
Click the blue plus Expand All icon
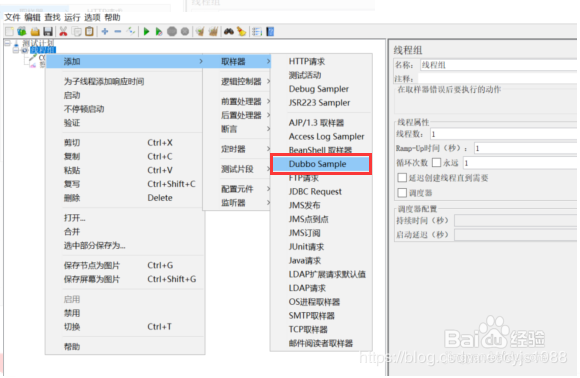pyautogui.click(x=105, y=32)
